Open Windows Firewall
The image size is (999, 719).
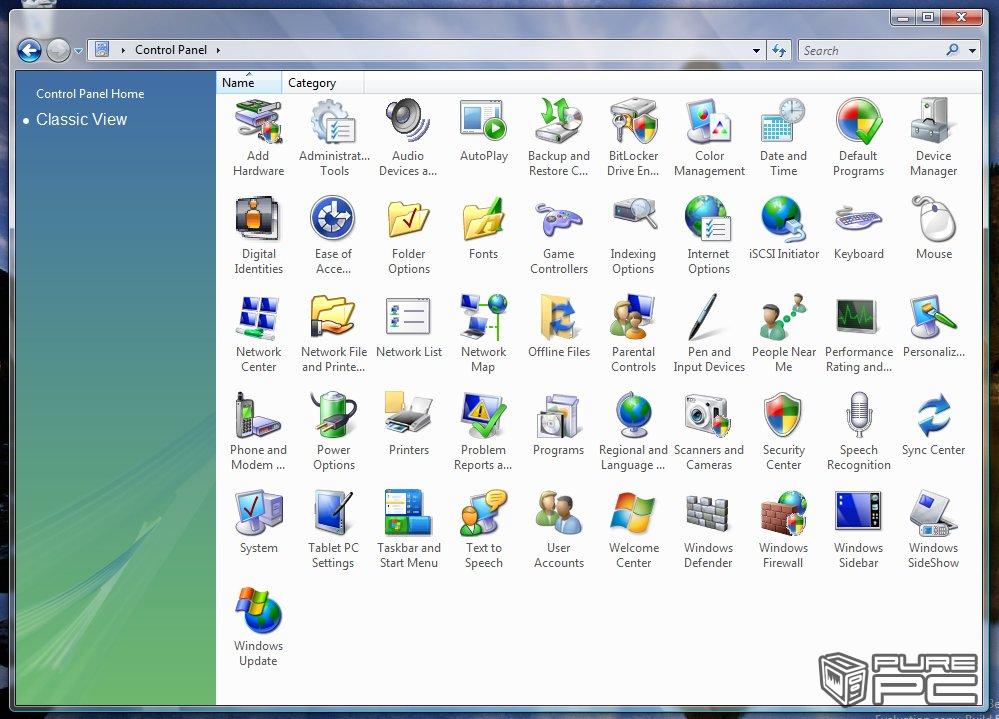tap(783, 530)
